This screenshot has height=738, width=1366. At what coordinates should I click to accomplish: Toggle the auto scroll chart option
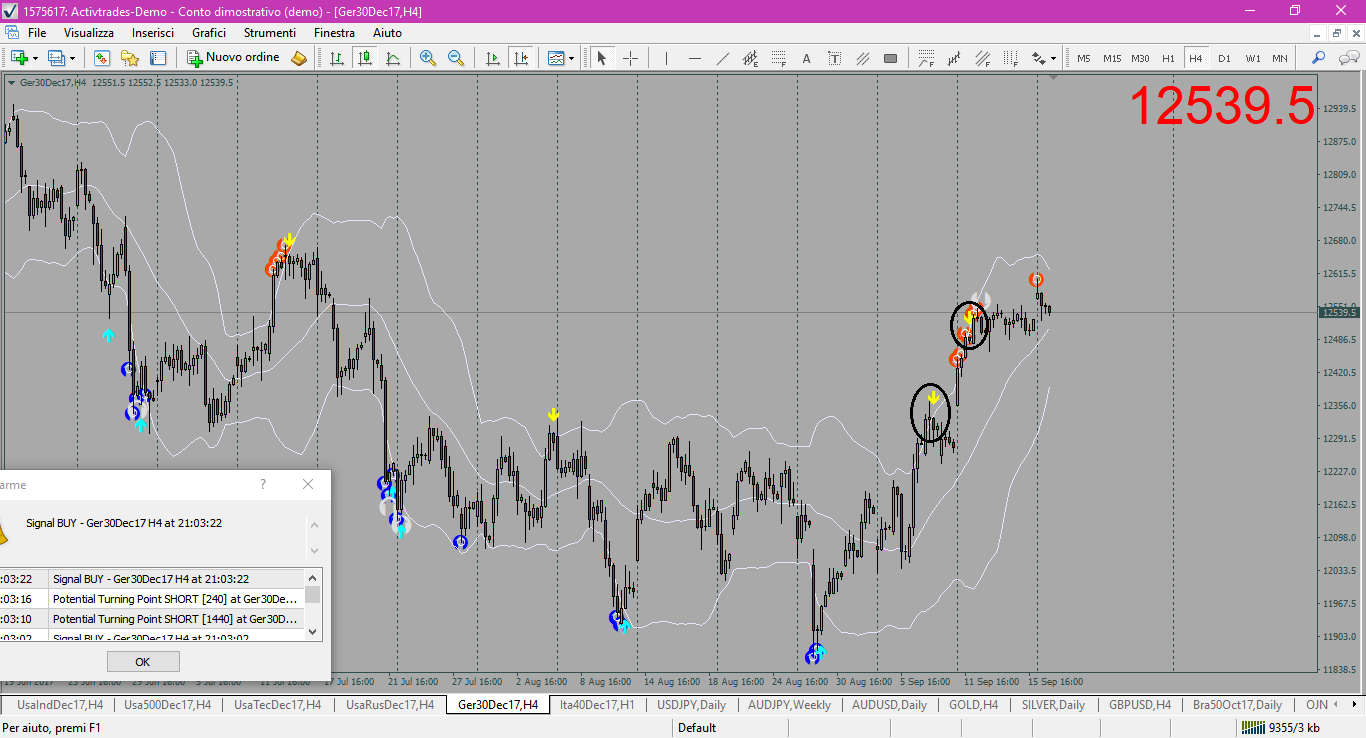click(x=492, y=58)
